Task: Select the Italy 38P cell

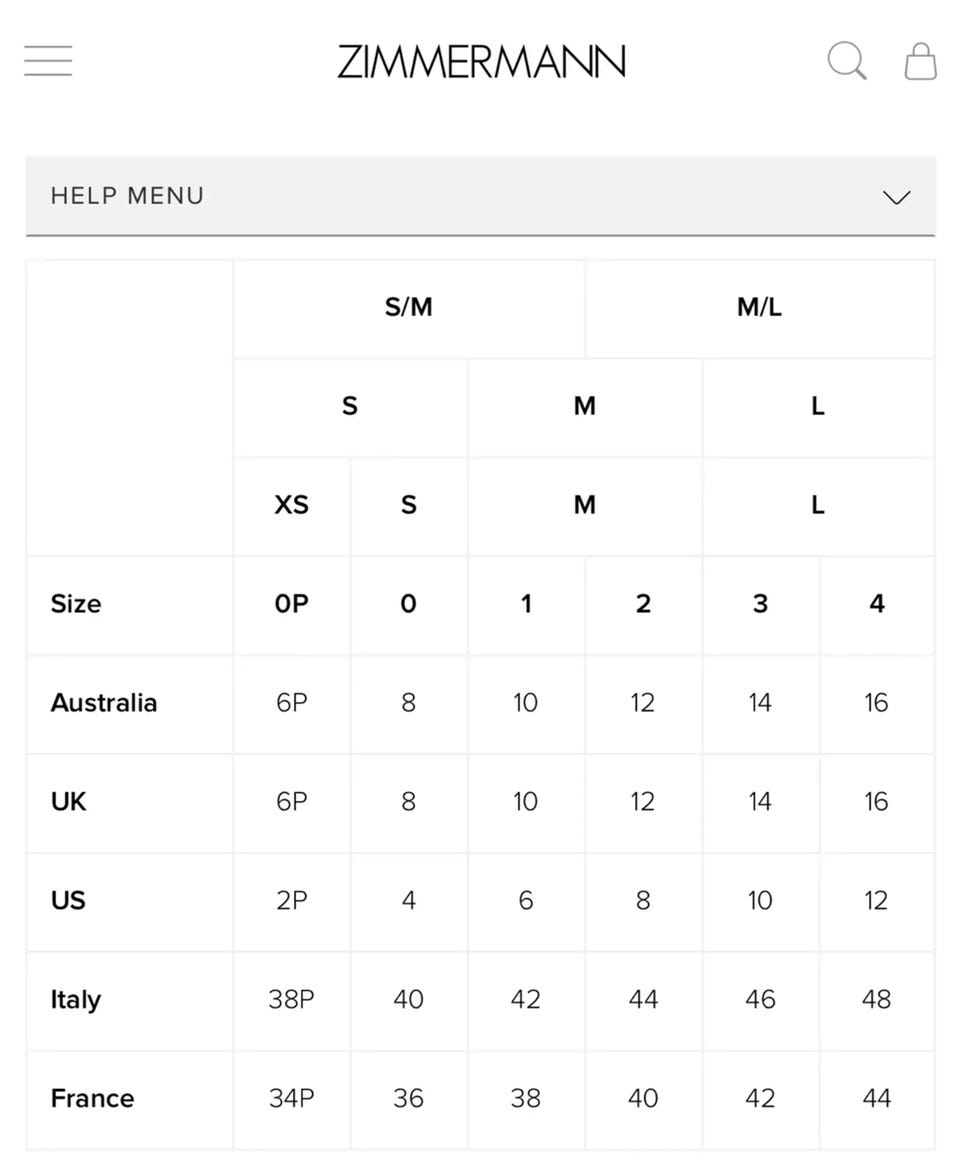Action: (291, 1000)
